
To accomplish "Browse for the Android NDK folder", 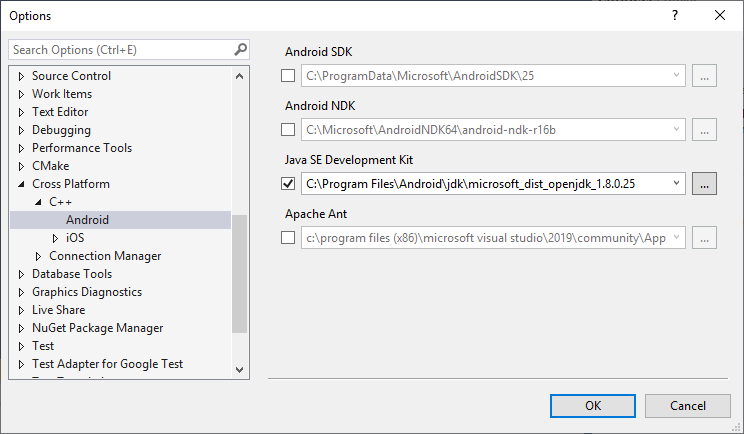I will point(704,129).
